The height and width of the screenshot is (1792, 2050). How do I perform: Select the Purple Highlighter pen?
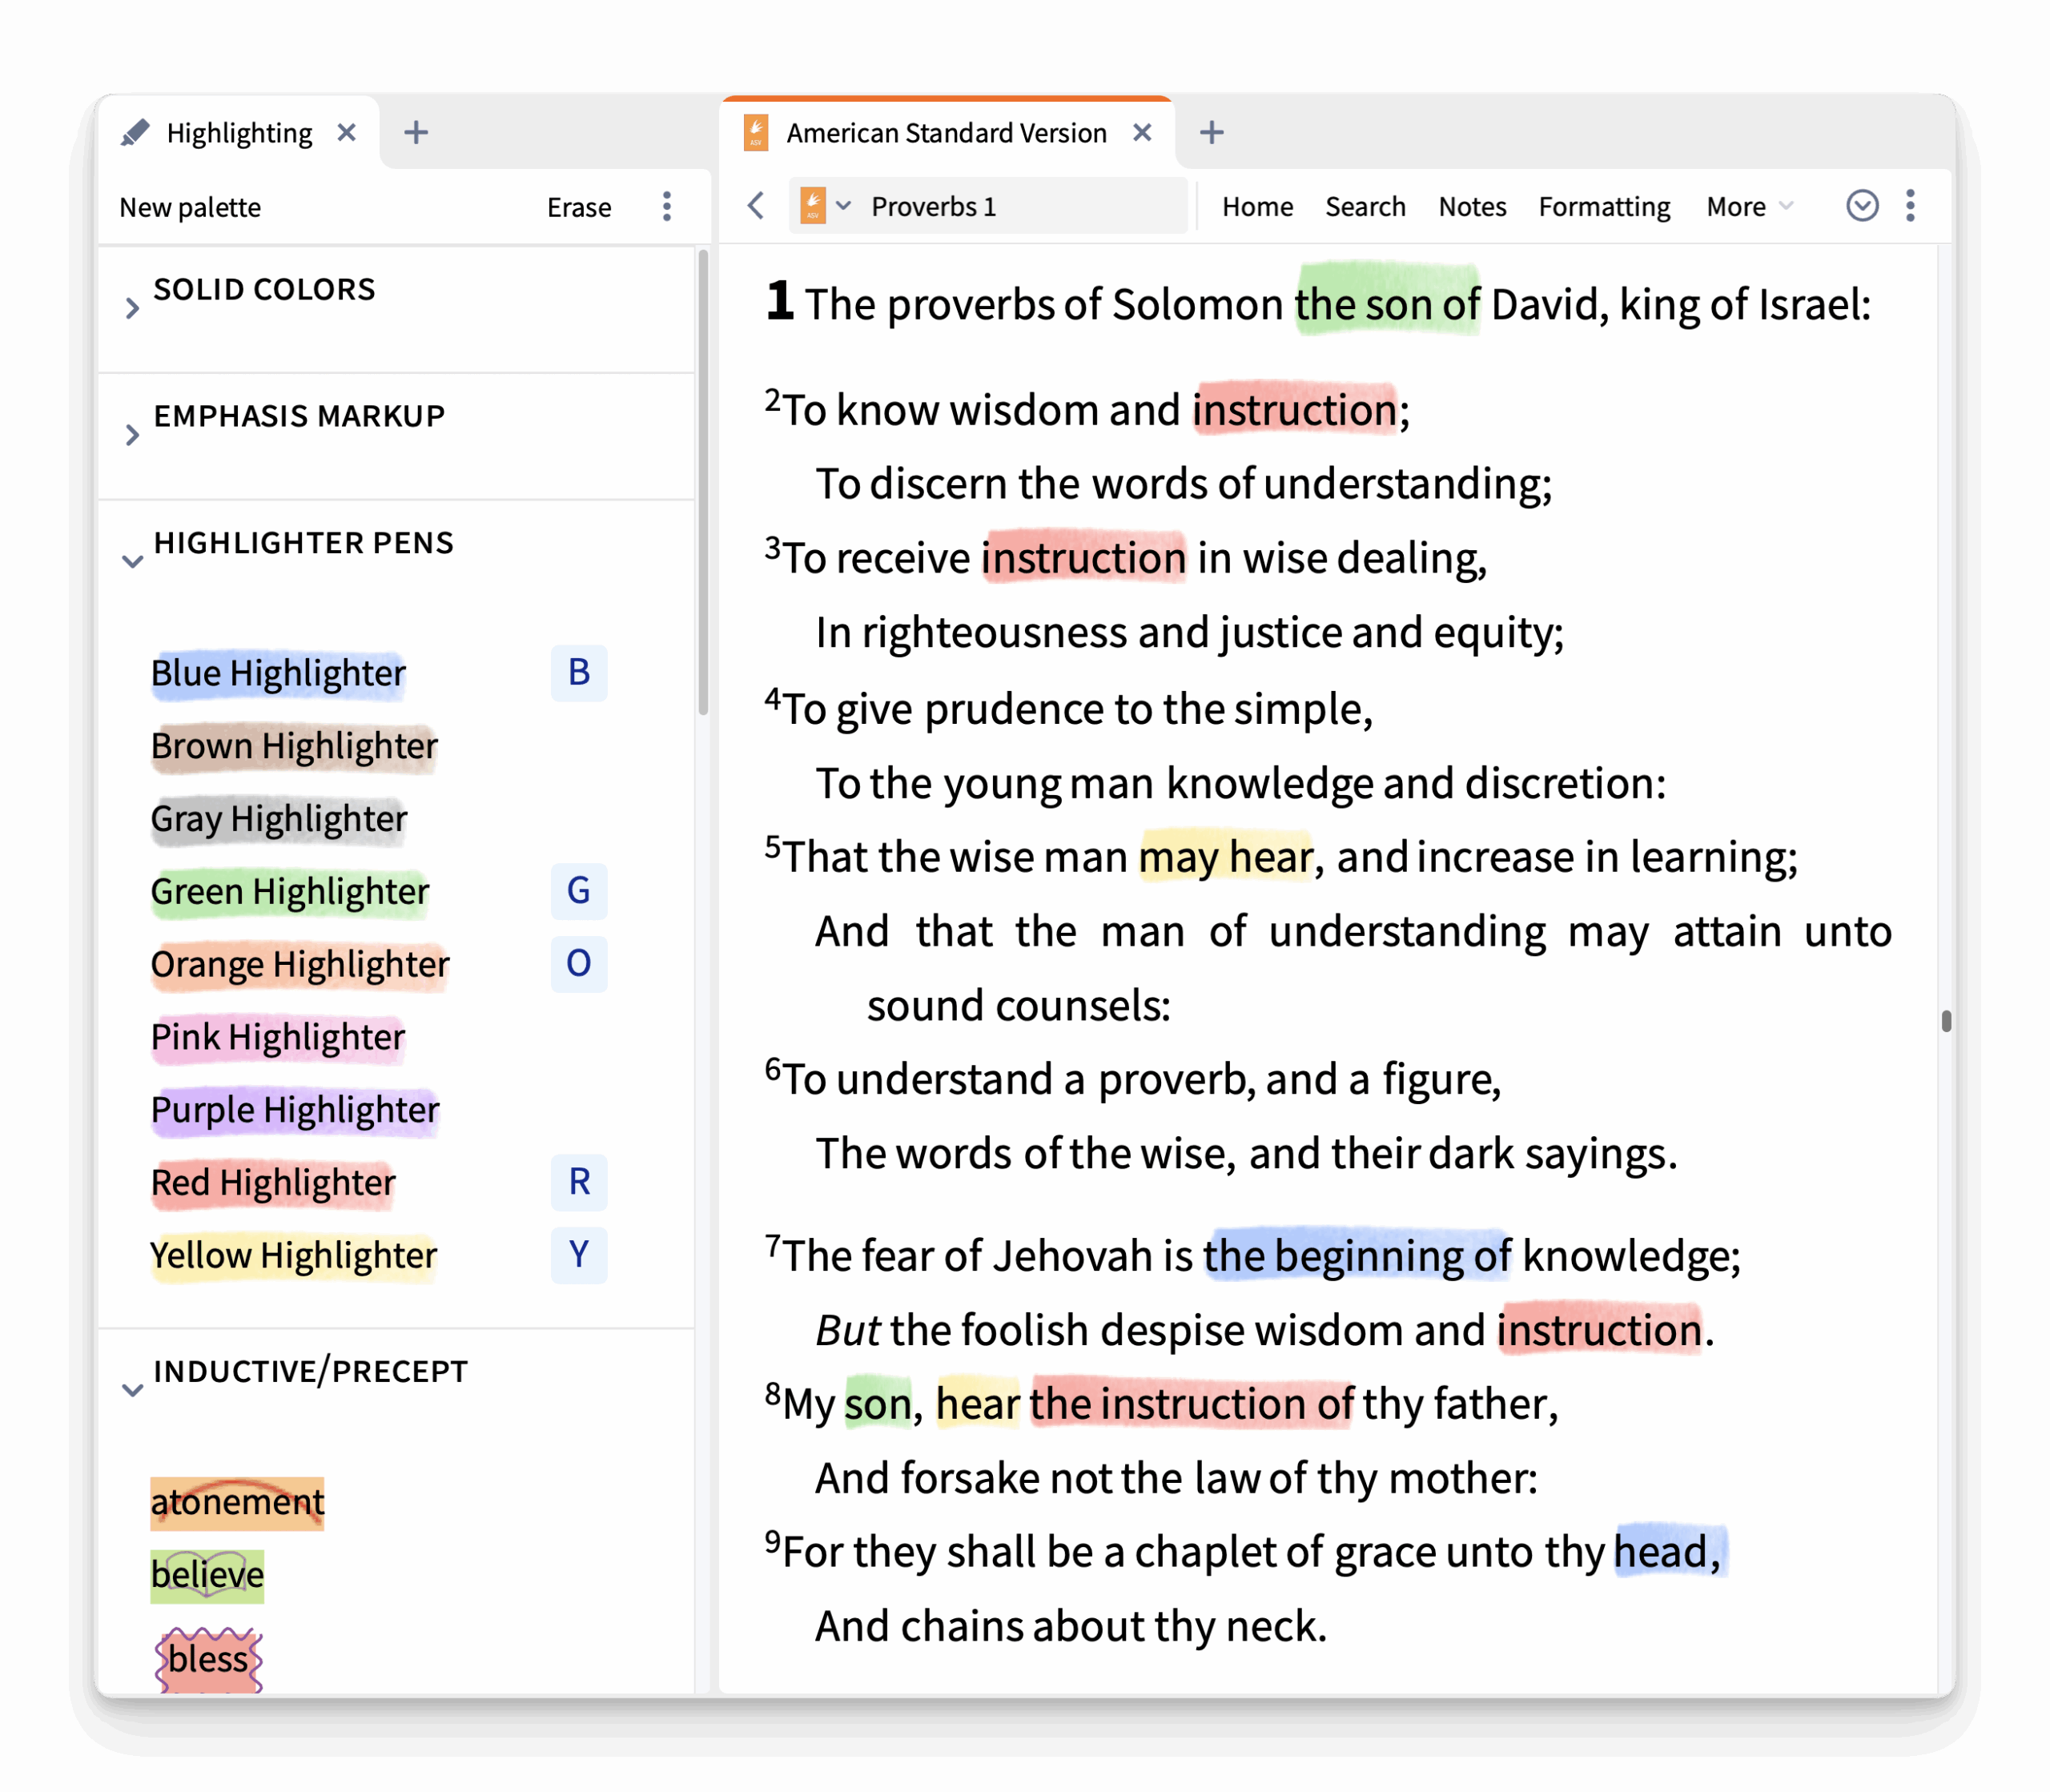tap(294, 1110)
